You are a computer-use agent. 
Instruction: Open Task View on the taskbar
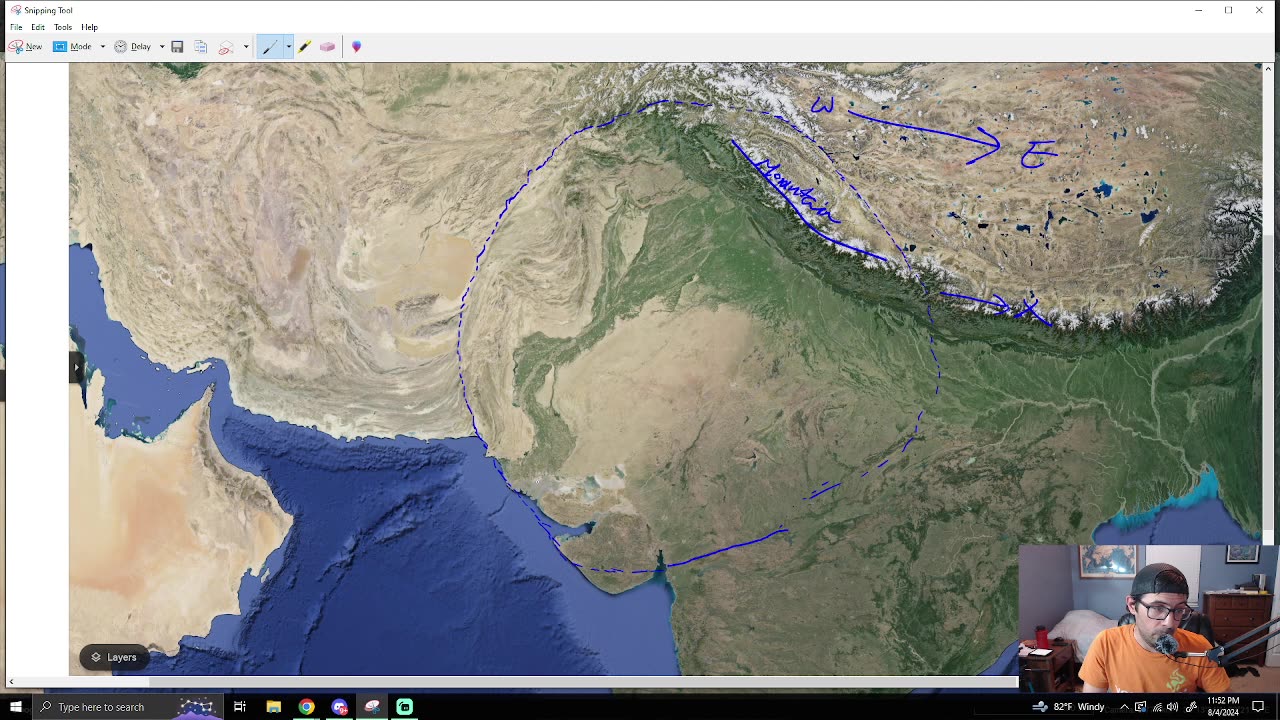pos(240,707)
